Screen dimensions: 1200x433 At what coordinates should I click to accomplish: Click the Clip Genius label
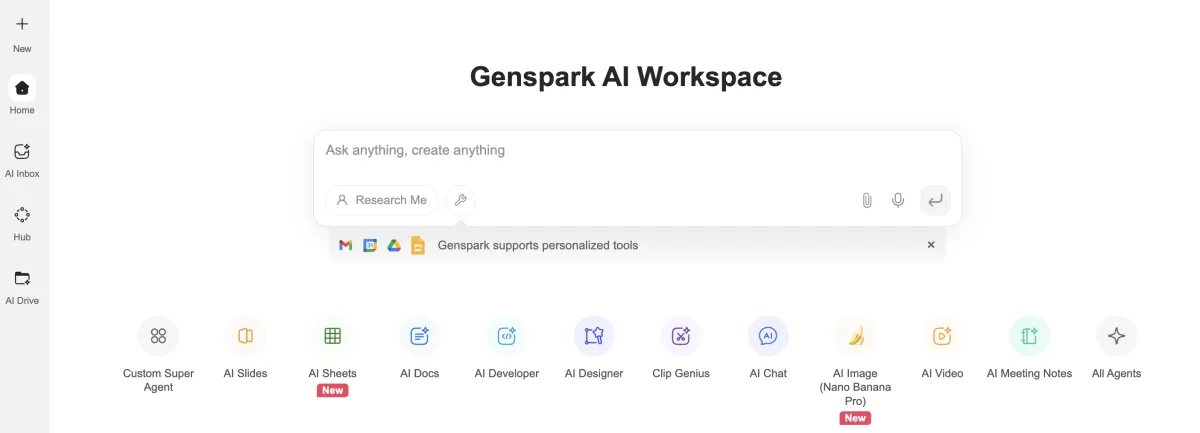tap(681, 373)
